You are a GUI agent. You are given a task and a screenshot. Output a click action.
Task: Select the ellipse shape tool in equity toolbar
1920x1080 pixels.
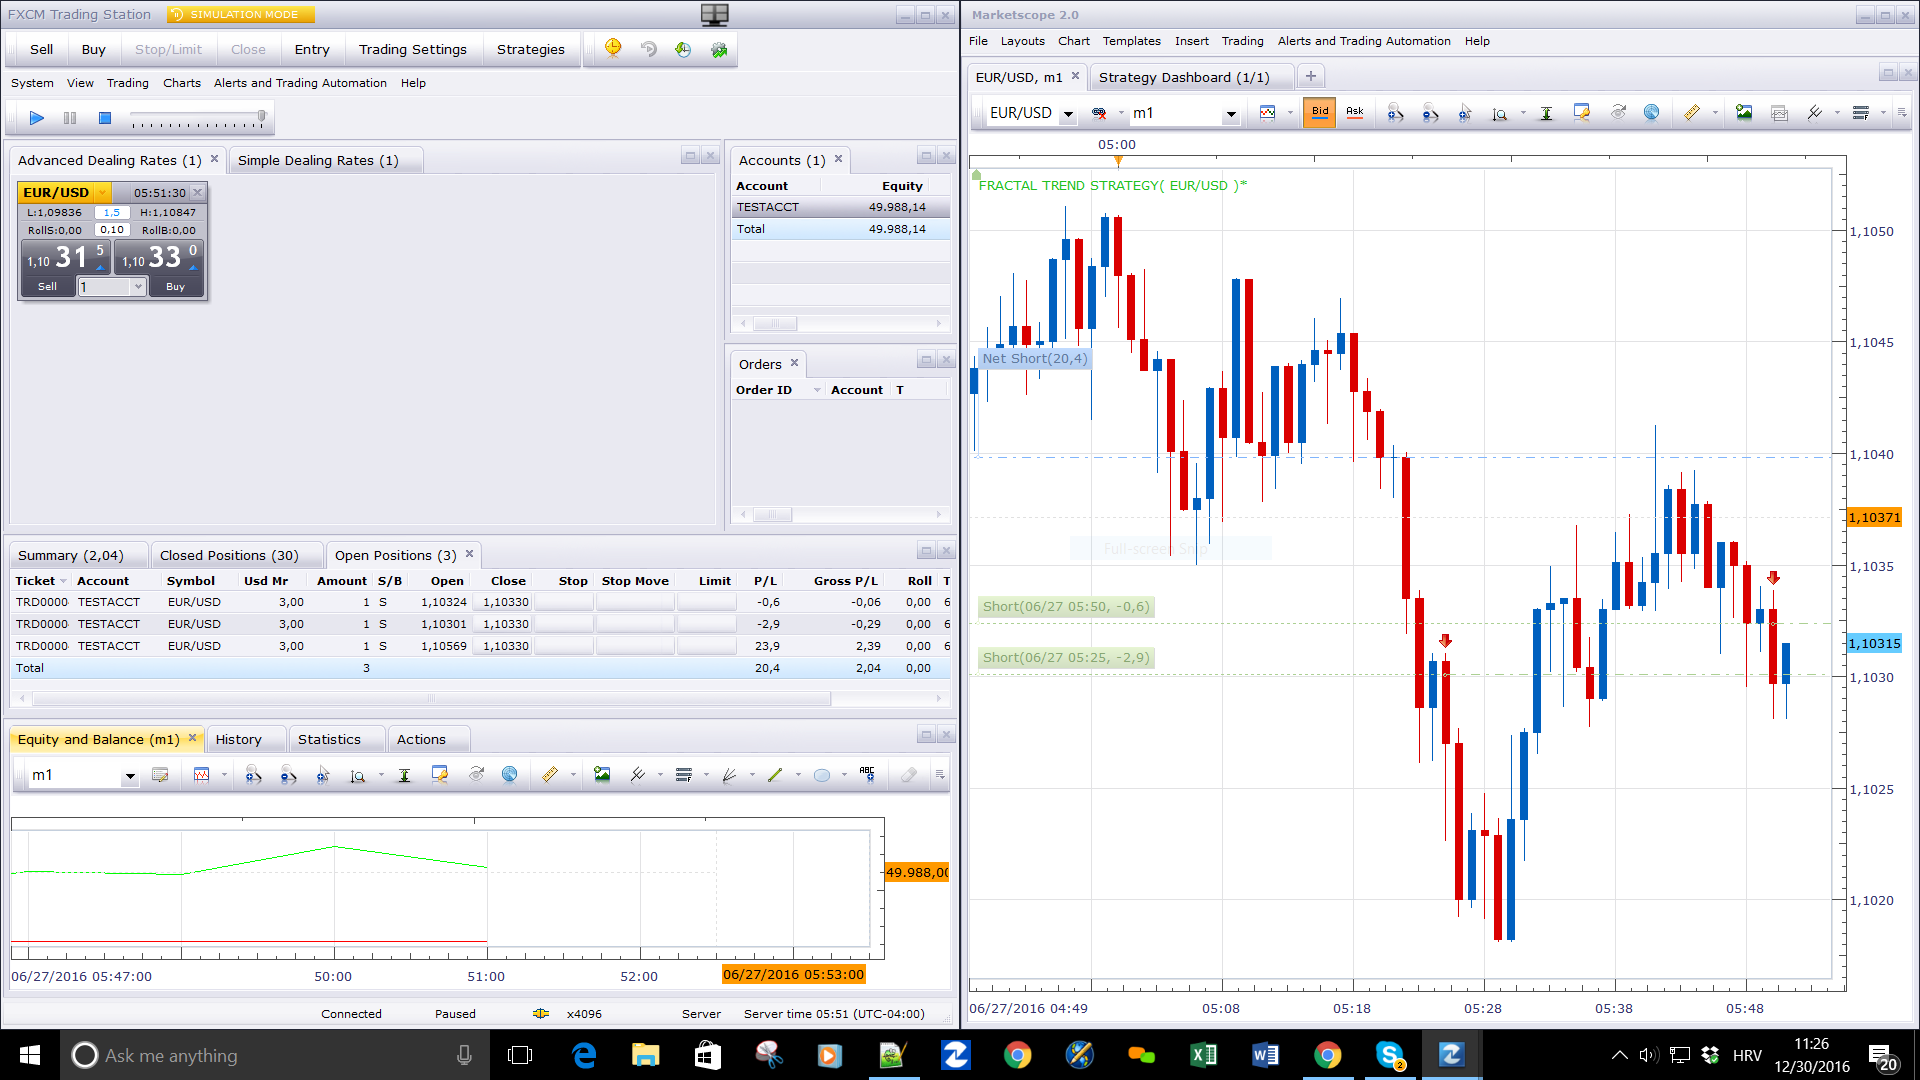[822, 775]
